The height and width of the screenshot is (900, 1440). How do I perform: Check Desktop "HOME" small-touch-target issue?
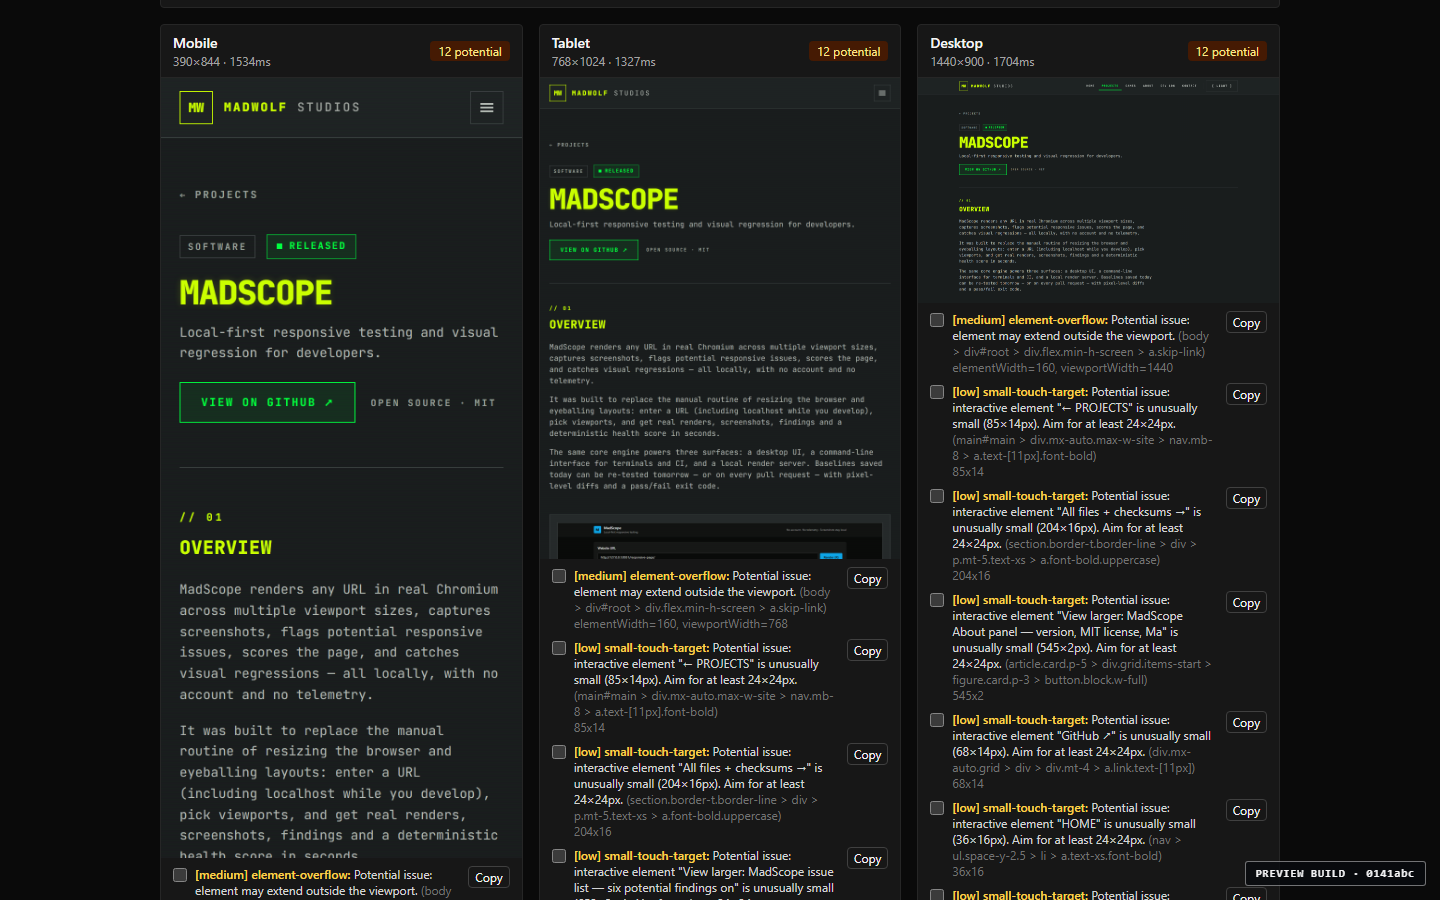point(937,808)
